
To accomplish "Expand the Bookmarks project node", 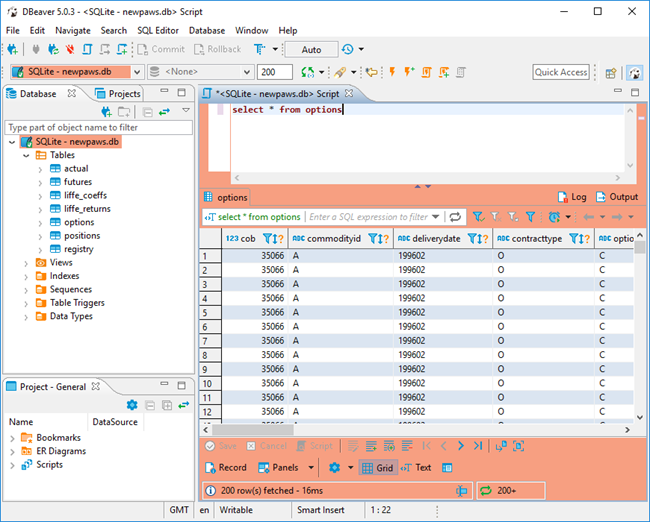I will point(12,438).
